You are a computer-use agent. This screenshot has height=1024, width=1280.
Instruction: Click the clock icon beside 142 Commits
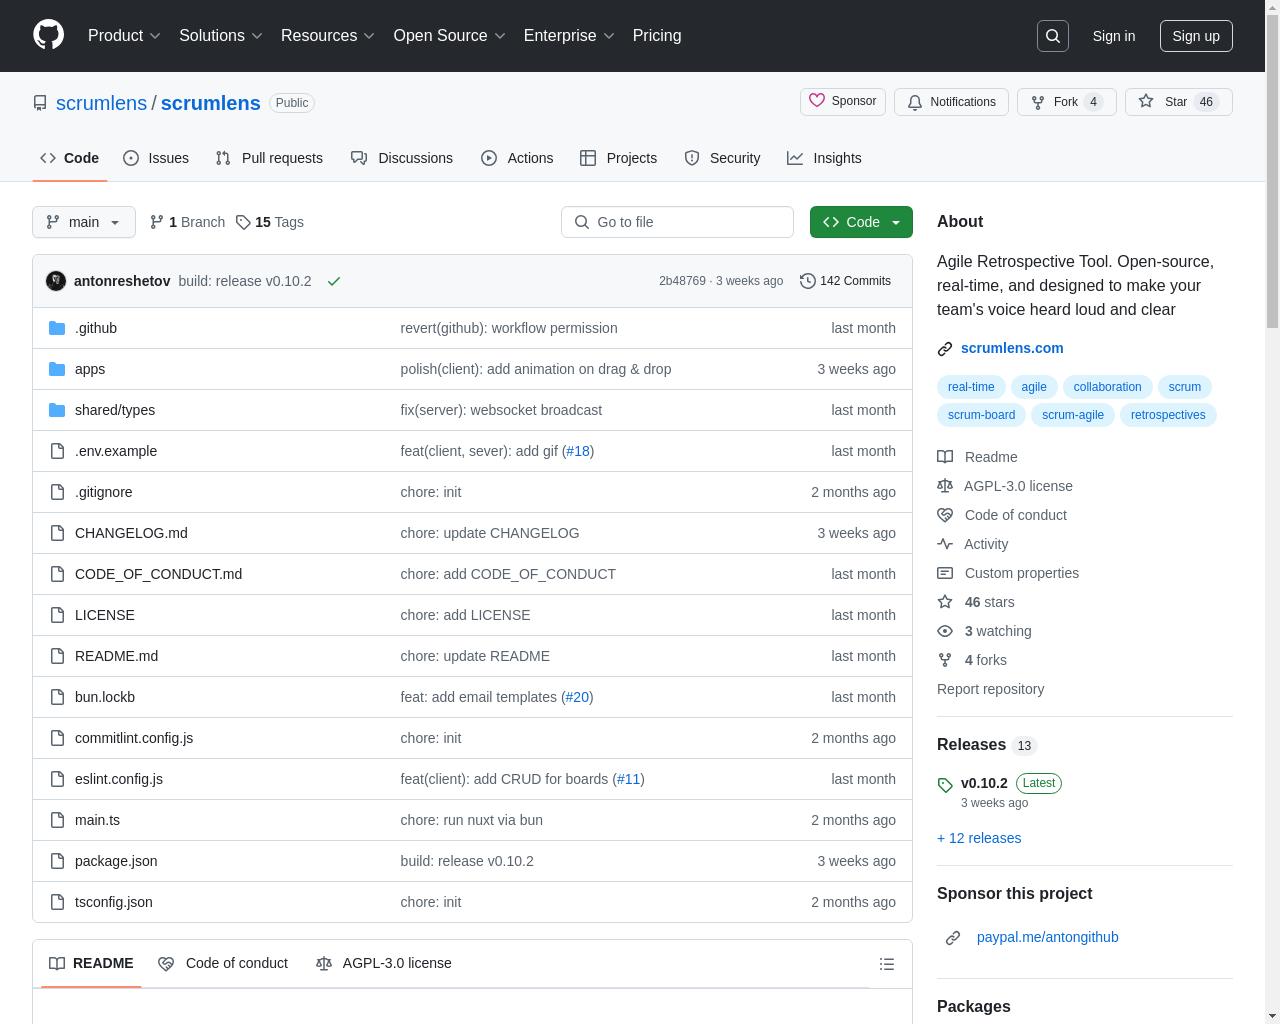point(808,281)
